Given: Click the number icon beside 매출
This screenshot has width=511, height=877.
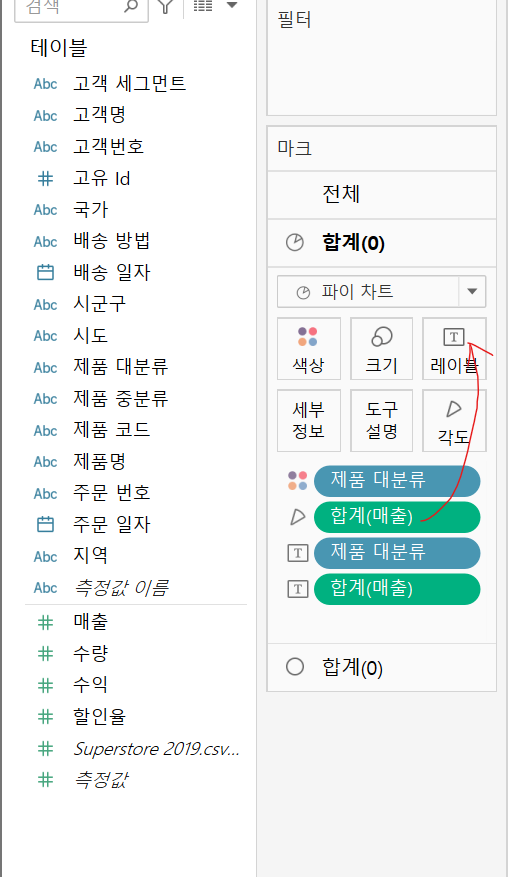Looking at the screenshot, I should 45,622.
